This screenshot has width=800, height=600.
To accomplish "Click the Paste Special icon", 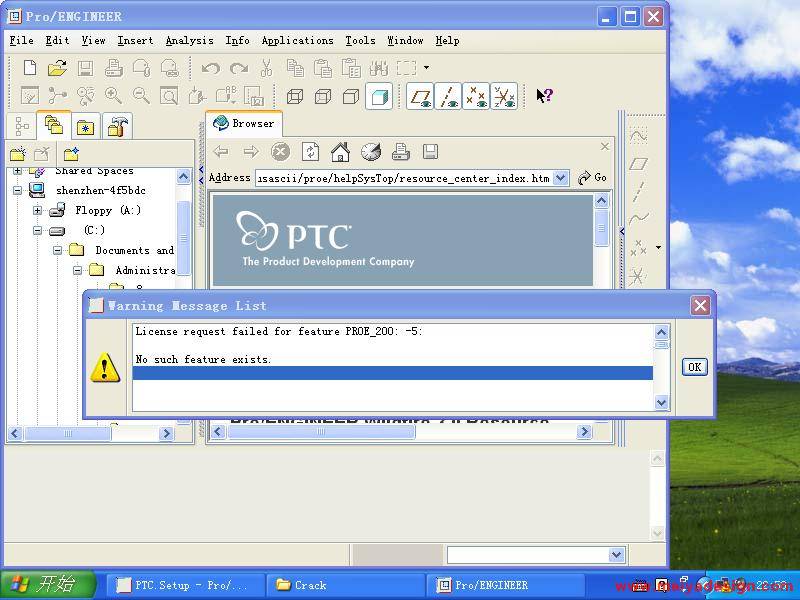I will (351, 68).
